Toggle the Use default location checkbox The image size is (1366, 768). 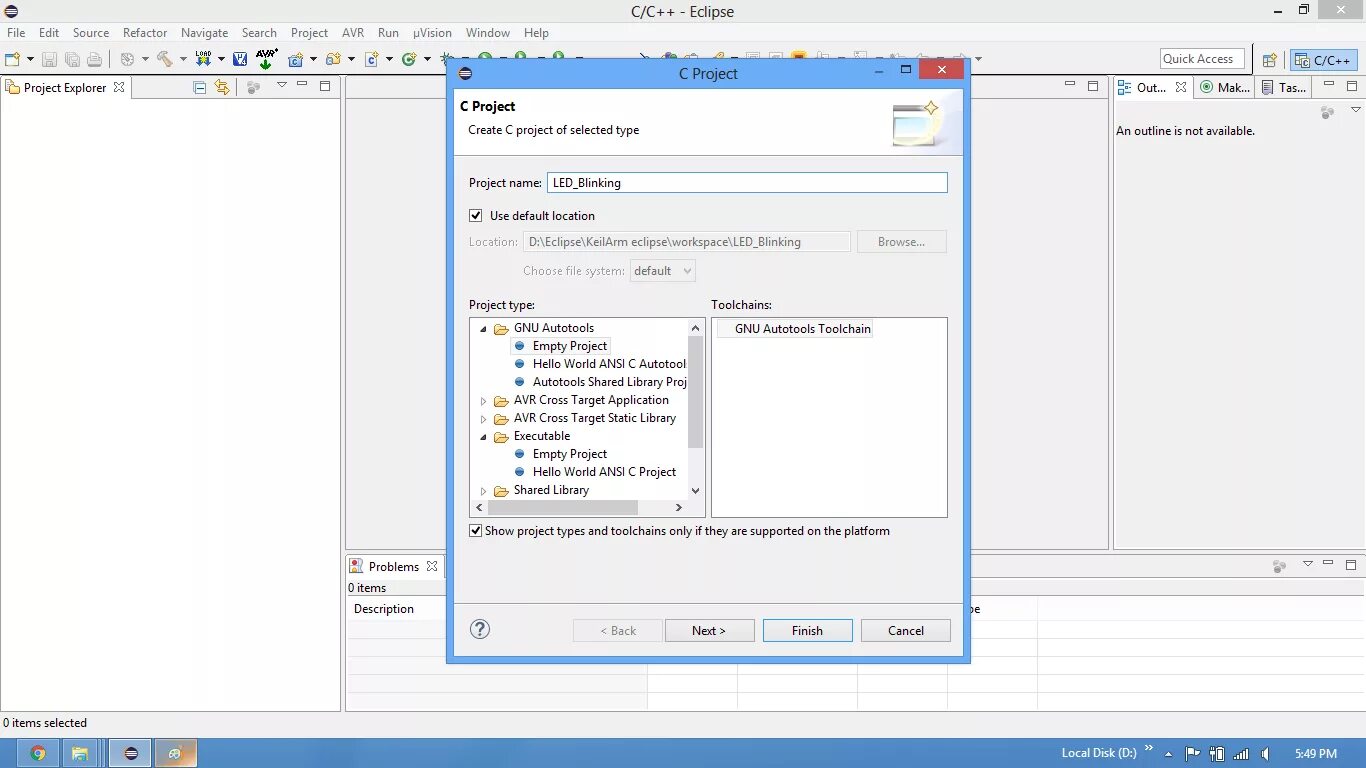[476, 215]
